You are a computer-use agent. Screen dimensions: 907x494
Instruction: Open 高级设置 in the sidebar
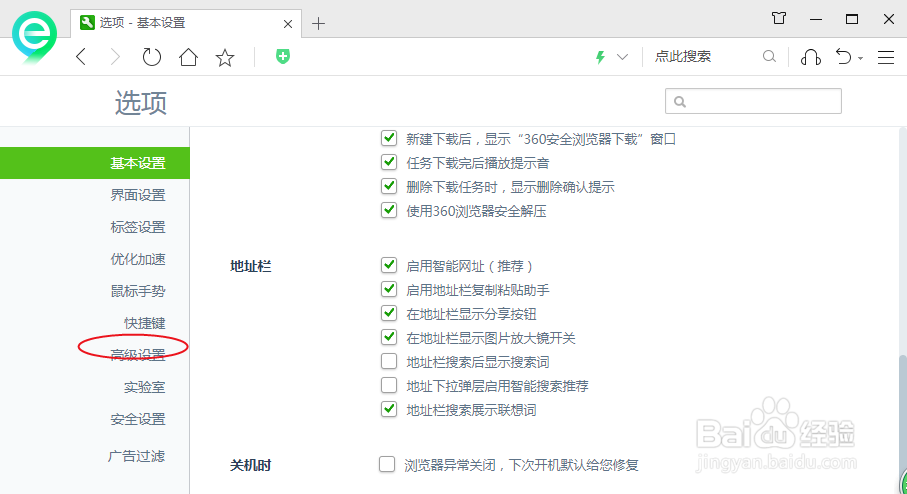[x=138, y=355]
